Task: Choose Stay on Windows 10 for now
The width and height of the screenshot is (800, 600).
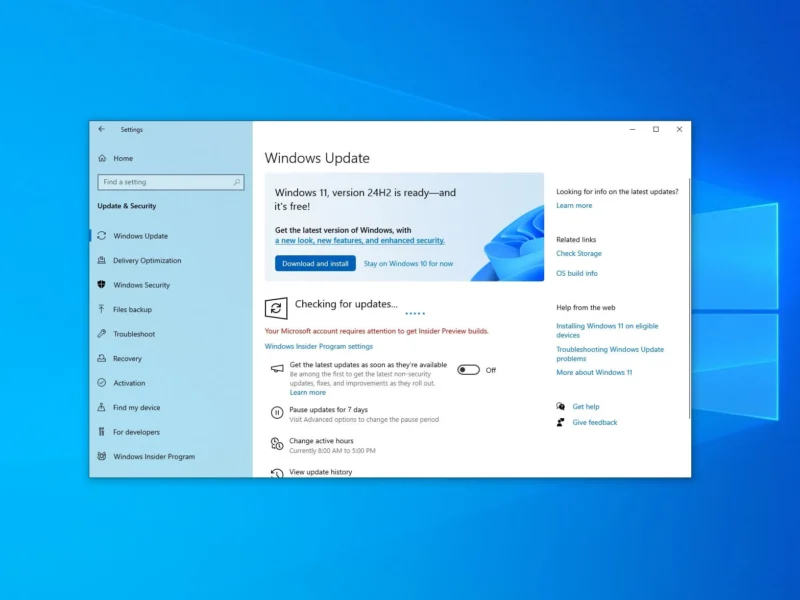Action: [x=407, y=264]
